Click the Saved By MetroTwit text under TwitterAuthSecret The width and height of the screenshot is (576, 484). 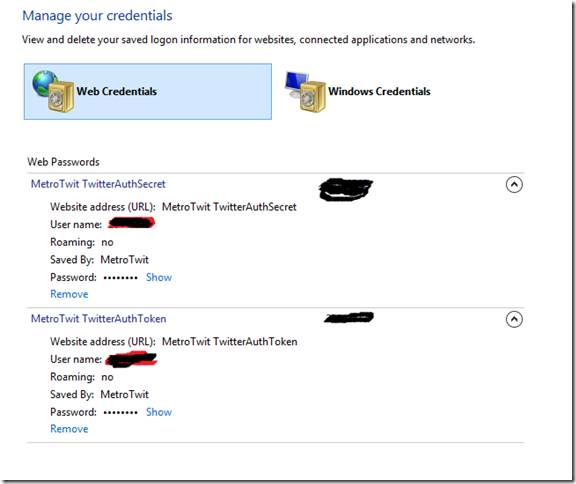pyautogui.click(x=99, y=260)
